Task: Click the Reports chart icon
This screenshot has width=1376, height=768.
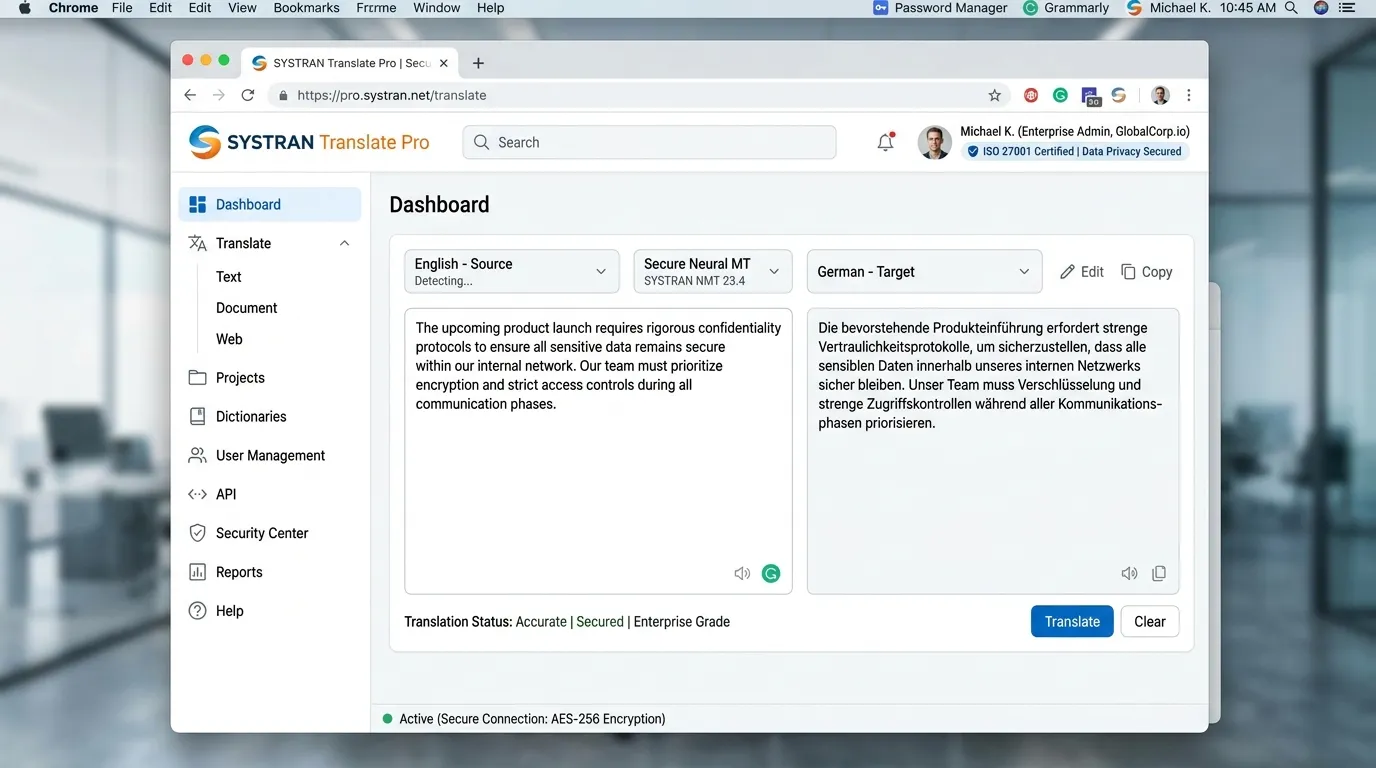Action: click(x=197, y=572)
